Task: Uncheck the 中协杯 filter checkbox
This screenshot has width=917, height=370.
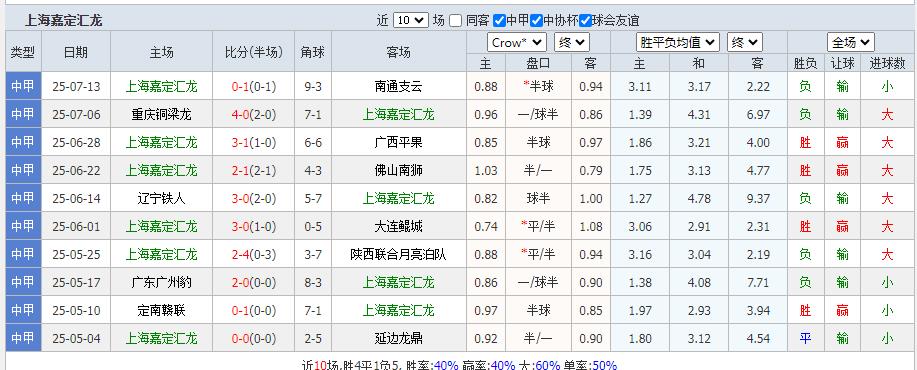Action: [x=537, y=20]
